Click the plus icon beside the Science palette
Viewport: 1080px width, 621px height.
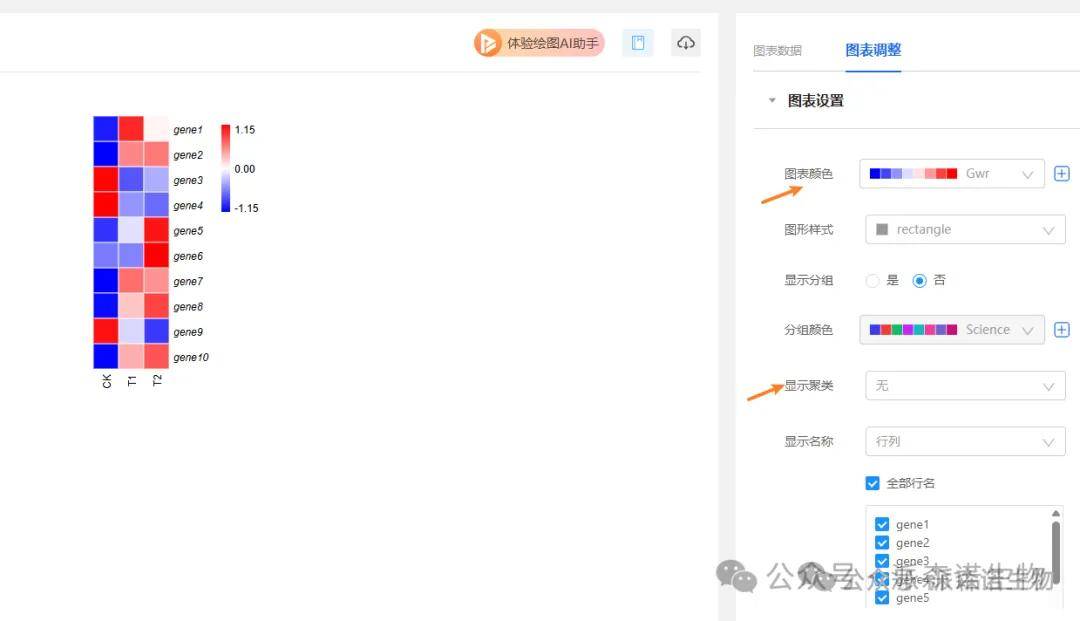(1062, 330)
